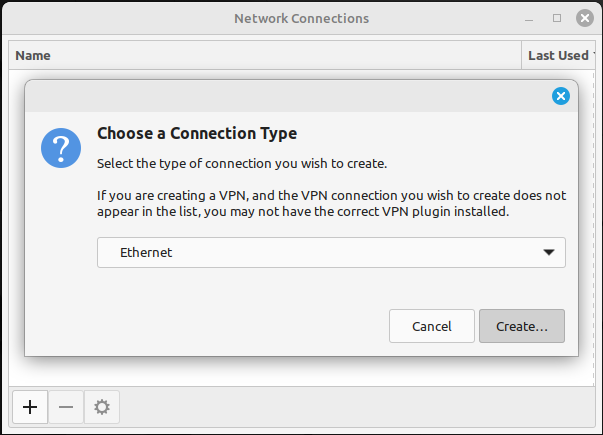
Task: Click the Create… button
Action: (x=522, y=326)
